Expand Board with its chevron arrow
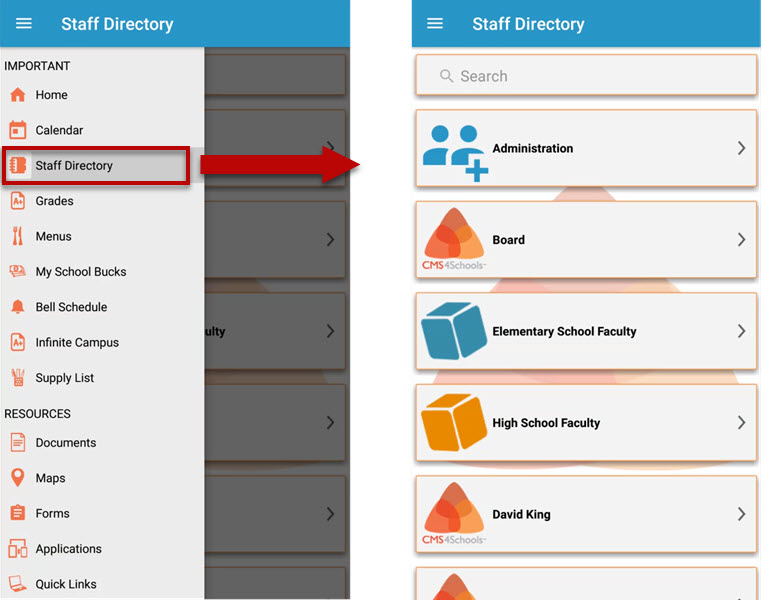762x600 pixels. 741,240
